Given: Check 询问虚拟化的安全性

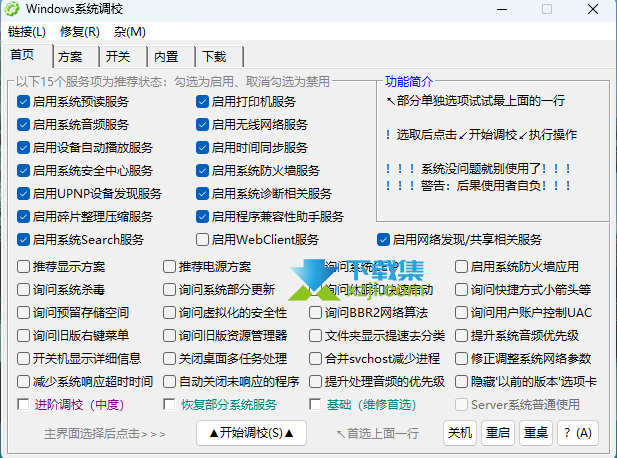Looking at the screenshot, I should click(x=169, y=313).
